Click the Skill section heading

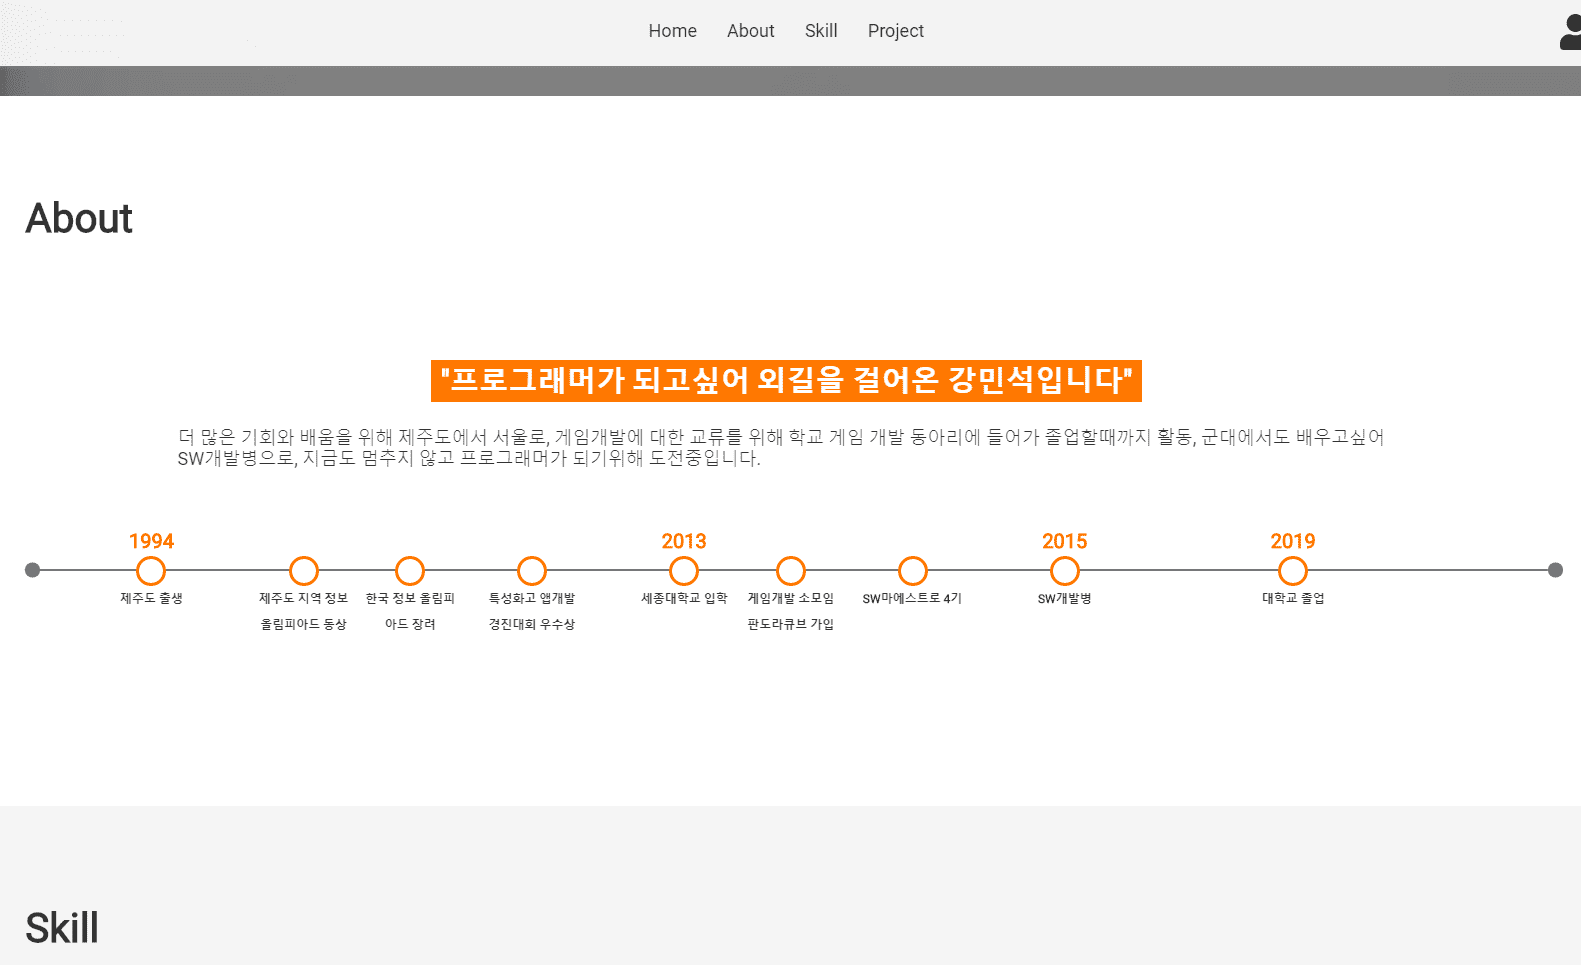(62, 928)
